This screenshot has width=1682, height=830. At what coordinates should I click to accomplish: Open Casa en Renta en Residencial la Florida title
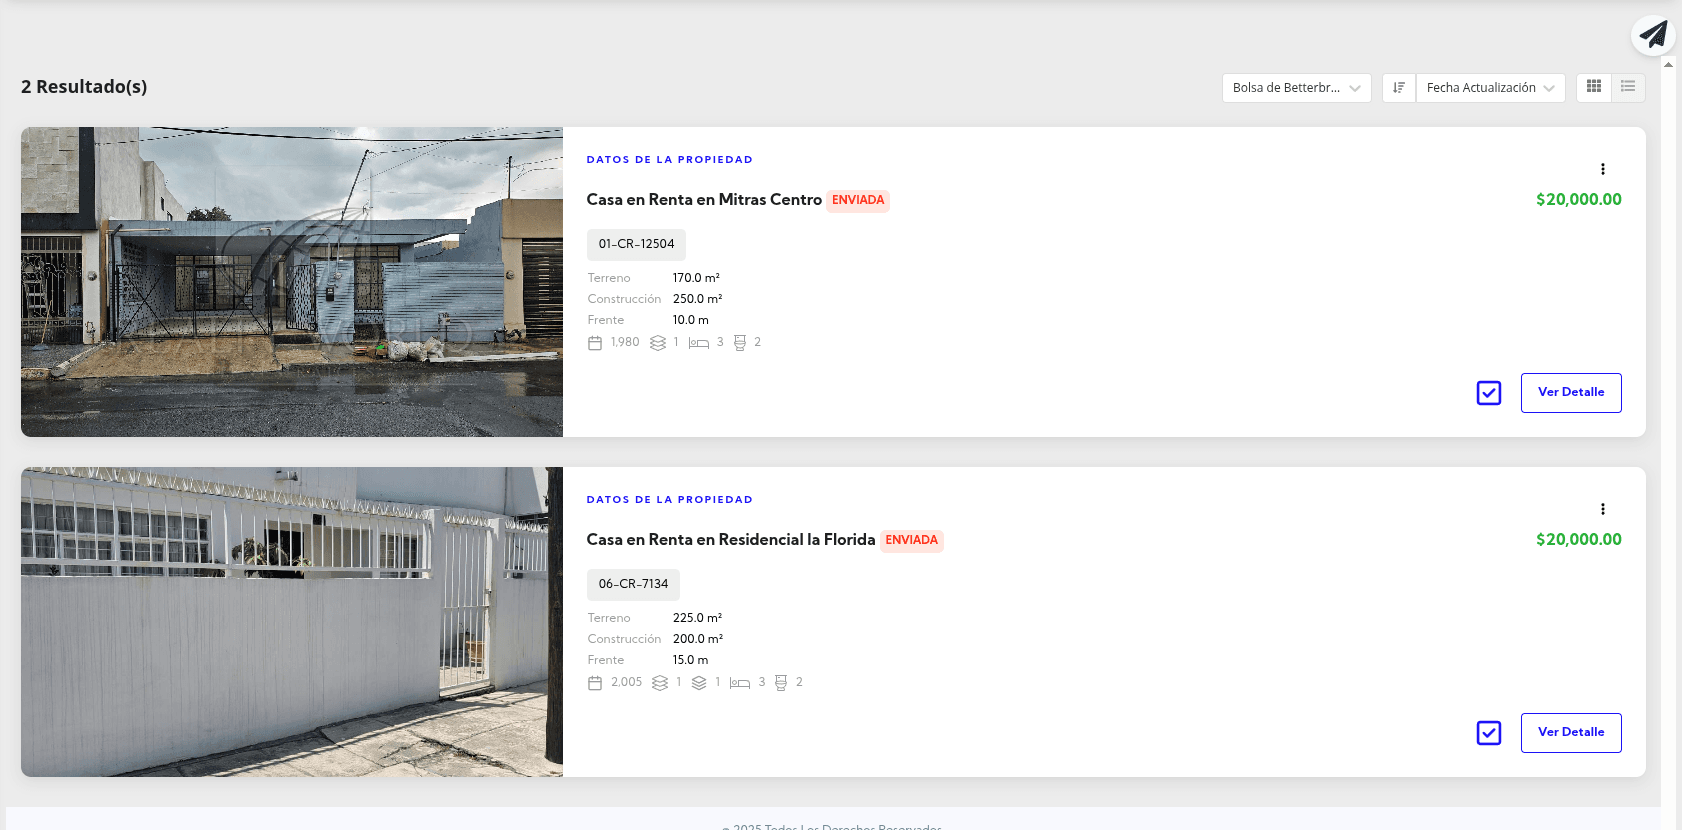click(x=730, y=540)
